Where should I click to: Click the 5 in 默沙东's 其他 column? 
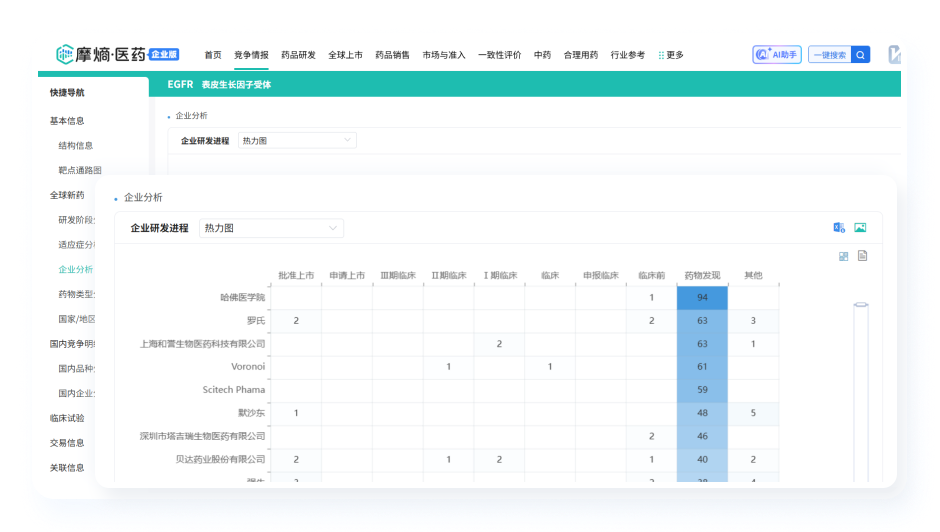(x=753, y=413)
